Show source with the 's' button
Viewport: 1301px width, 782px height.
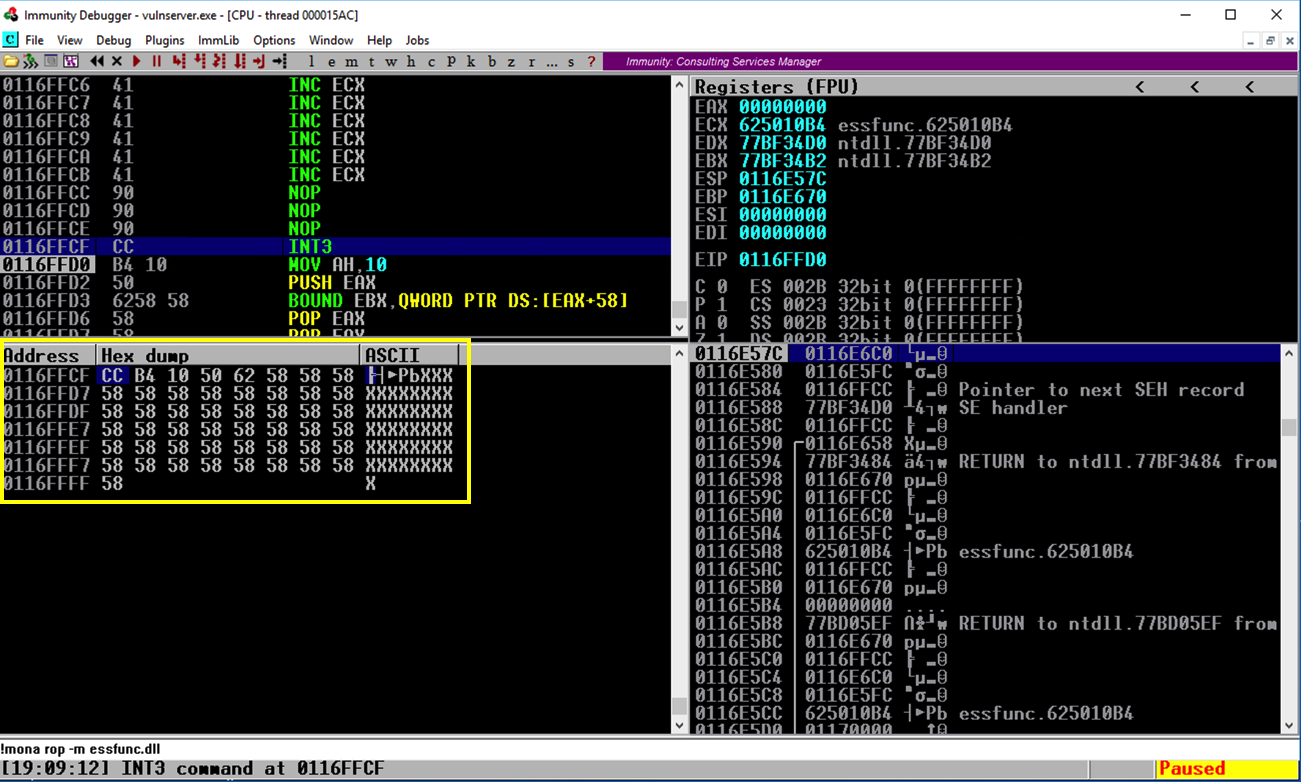pyautogui.click(x=571, y=62)
